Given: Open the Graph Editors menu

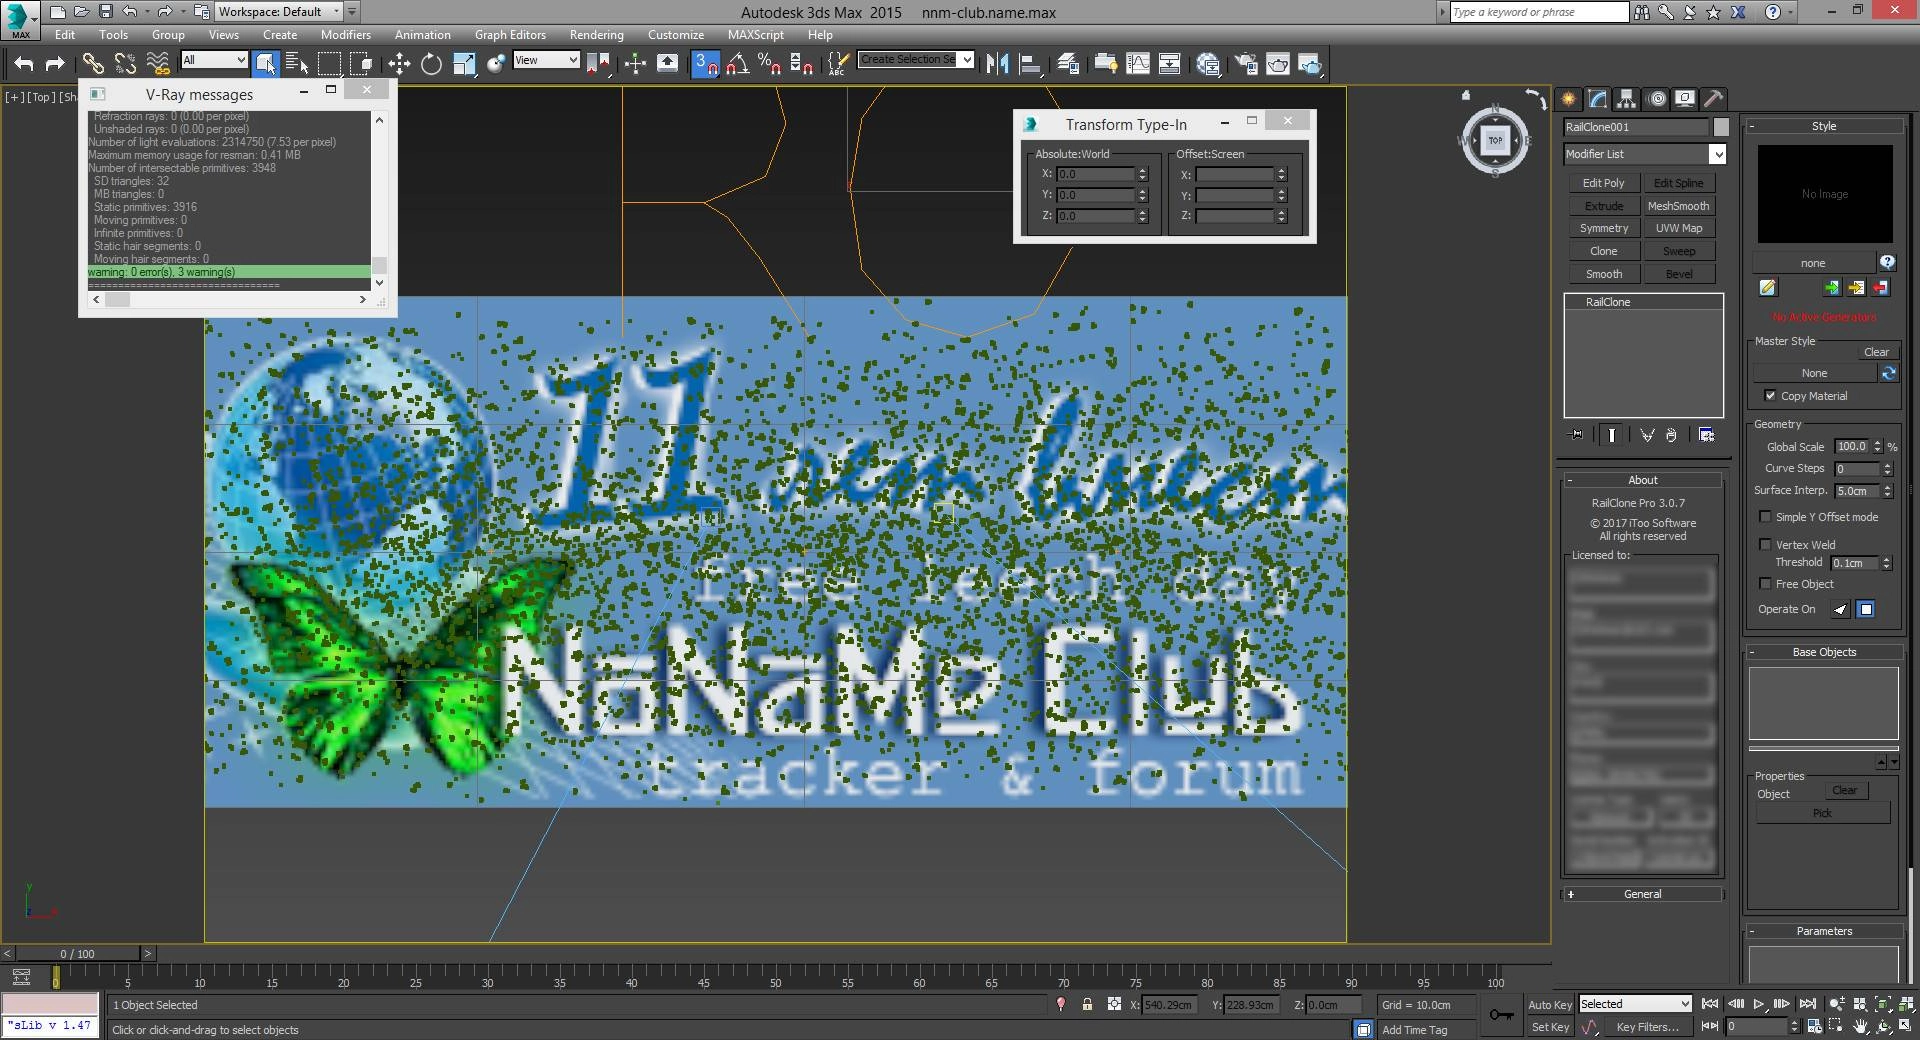Looking at the screenshot, I should coord(510,34).
